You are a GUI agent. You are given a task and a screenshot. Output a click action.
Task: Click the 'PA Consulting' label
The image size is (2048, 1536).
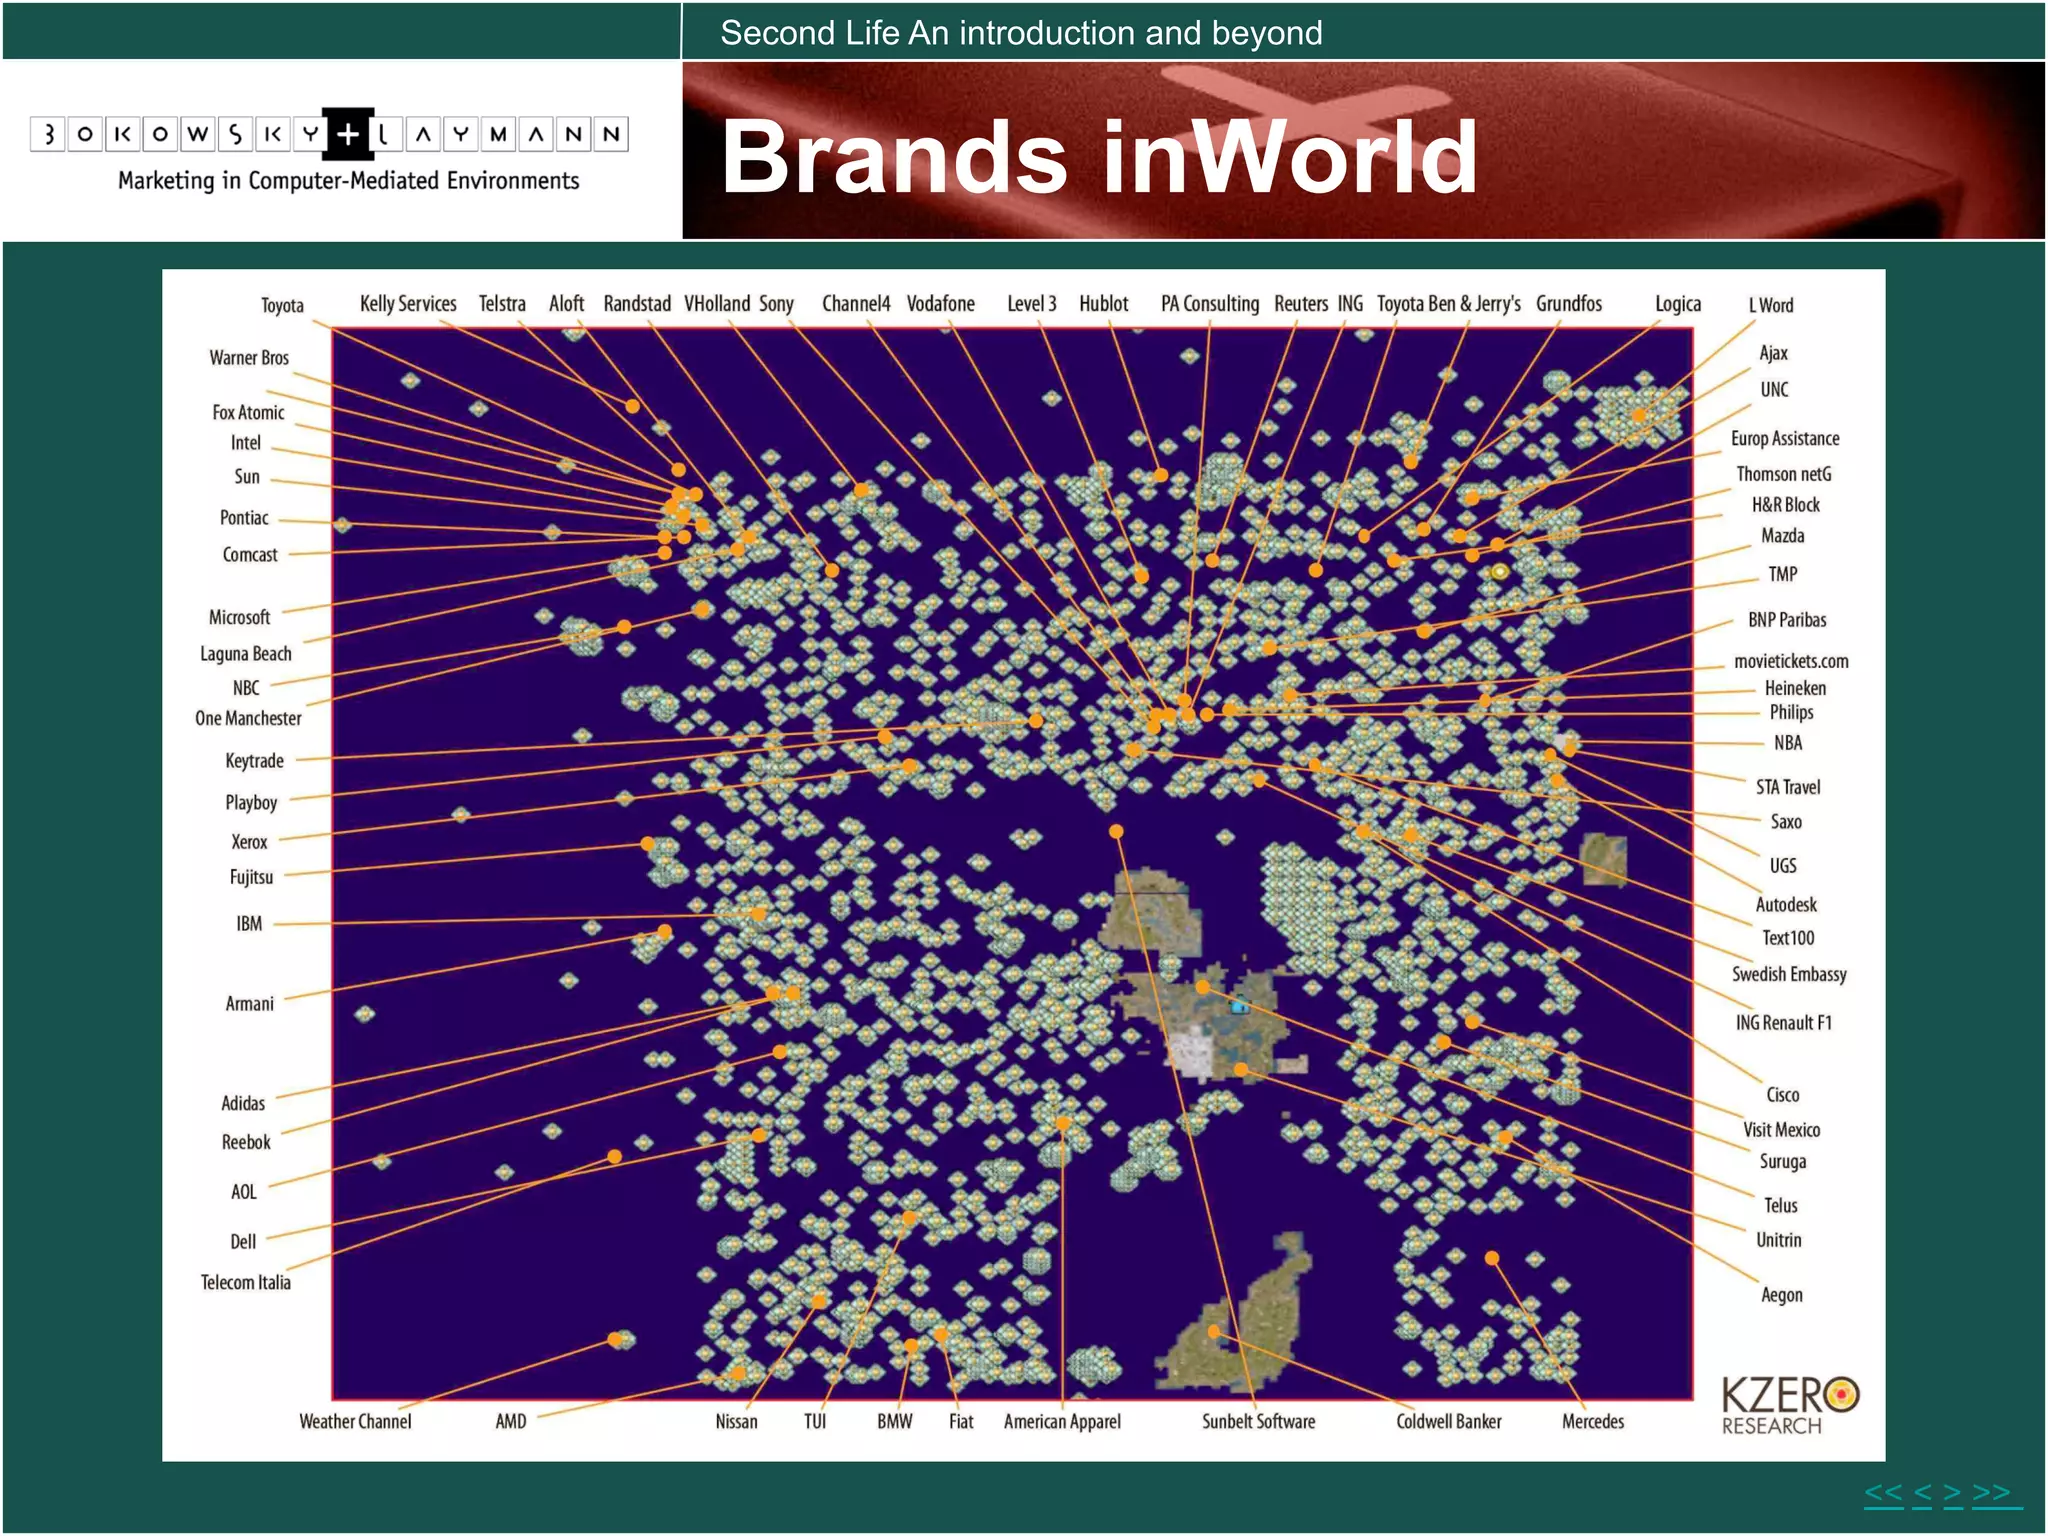point(1210,305)
